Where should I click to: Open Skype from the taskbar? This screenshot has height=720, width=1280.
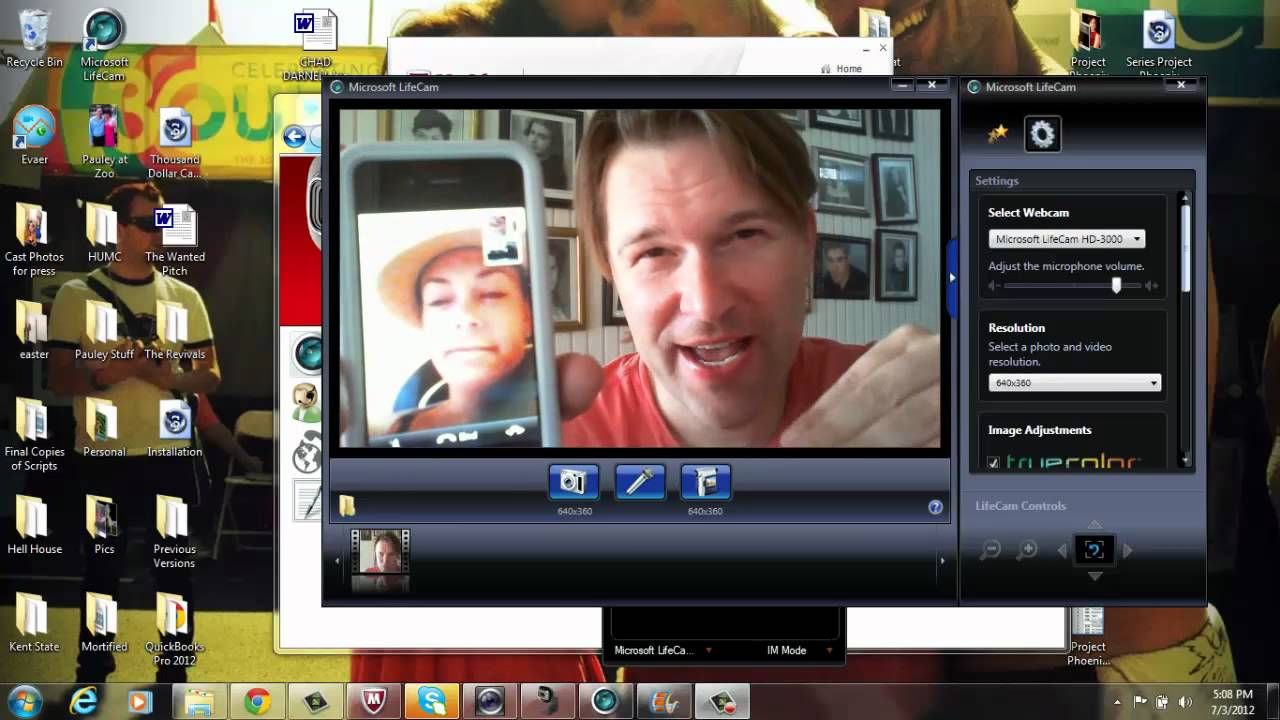coord(431,702)
